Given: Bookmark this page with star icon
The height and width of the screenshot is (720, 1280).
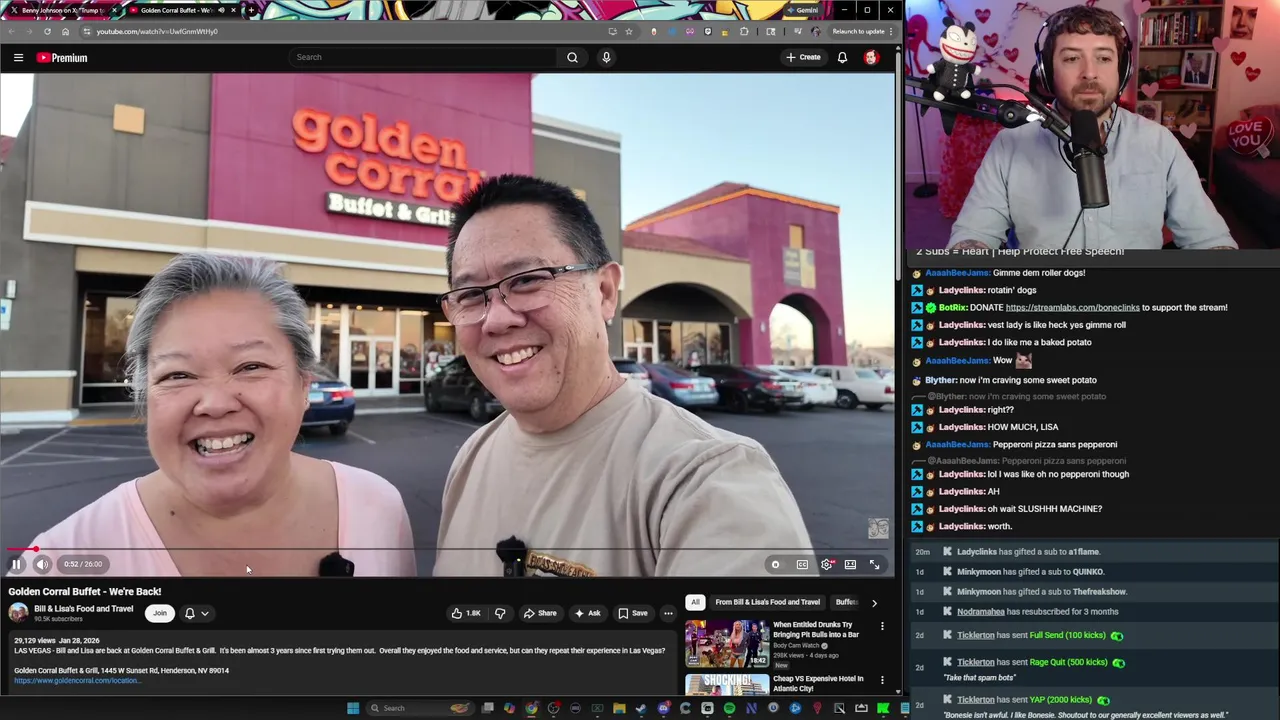Looking at the screenshot, I should [x=629, y=31].
